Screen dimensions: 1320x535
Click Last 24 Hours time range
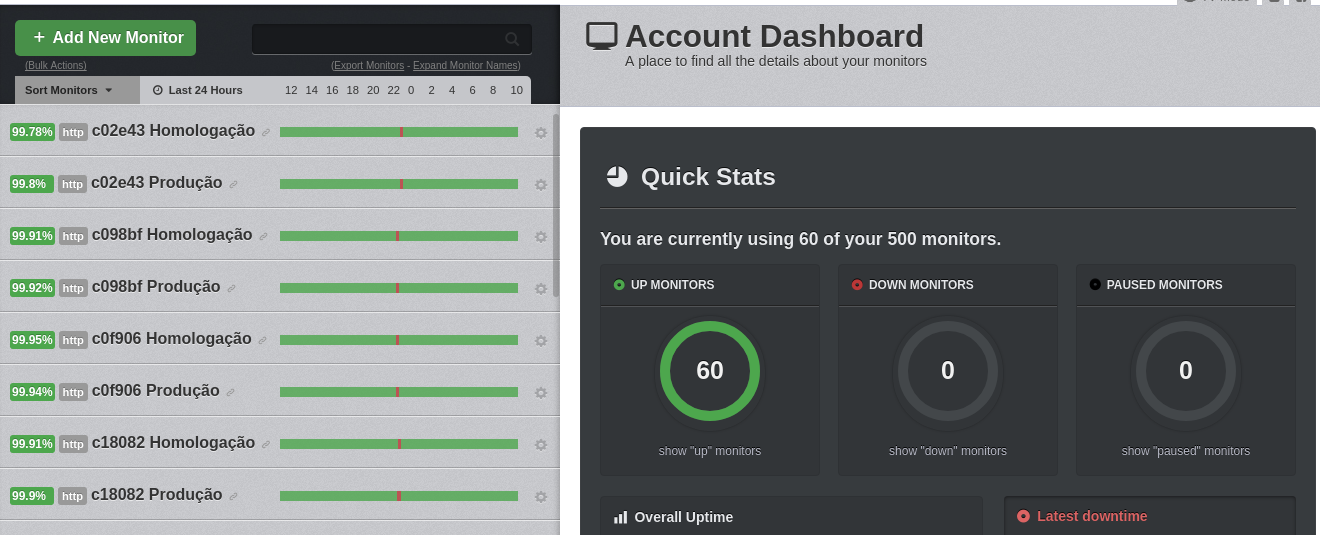coord(198,90)
